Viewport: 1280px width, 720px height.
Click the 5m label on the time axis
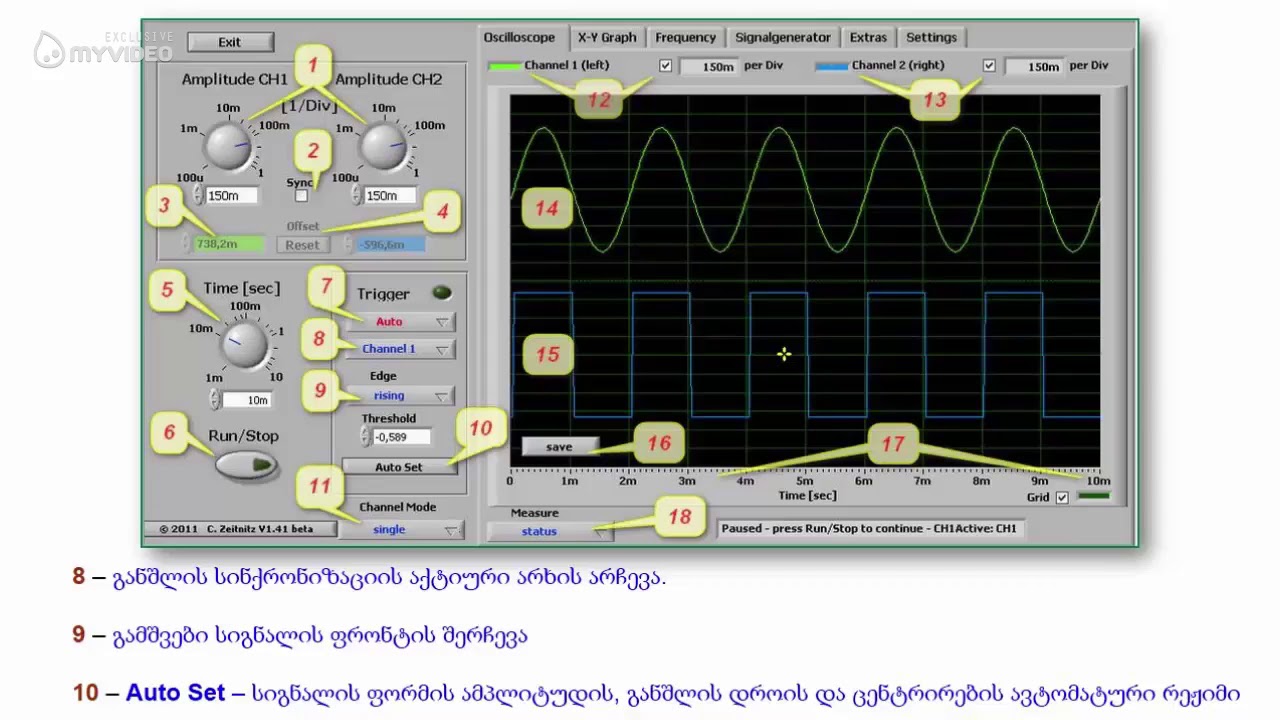click(804, 481)
